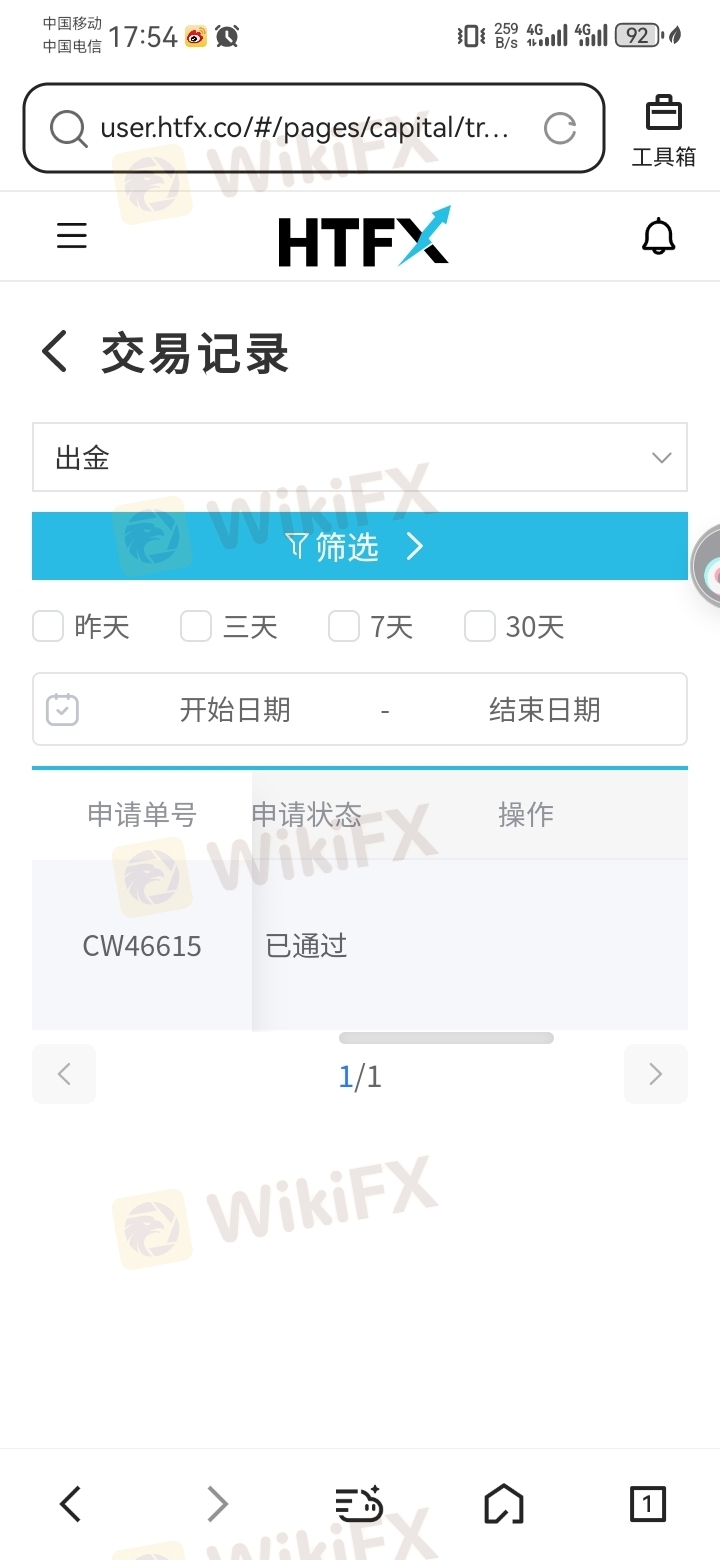720x1560 pixels.
Task: Check the 7天 checkbox
Action: tap(344, 627)
